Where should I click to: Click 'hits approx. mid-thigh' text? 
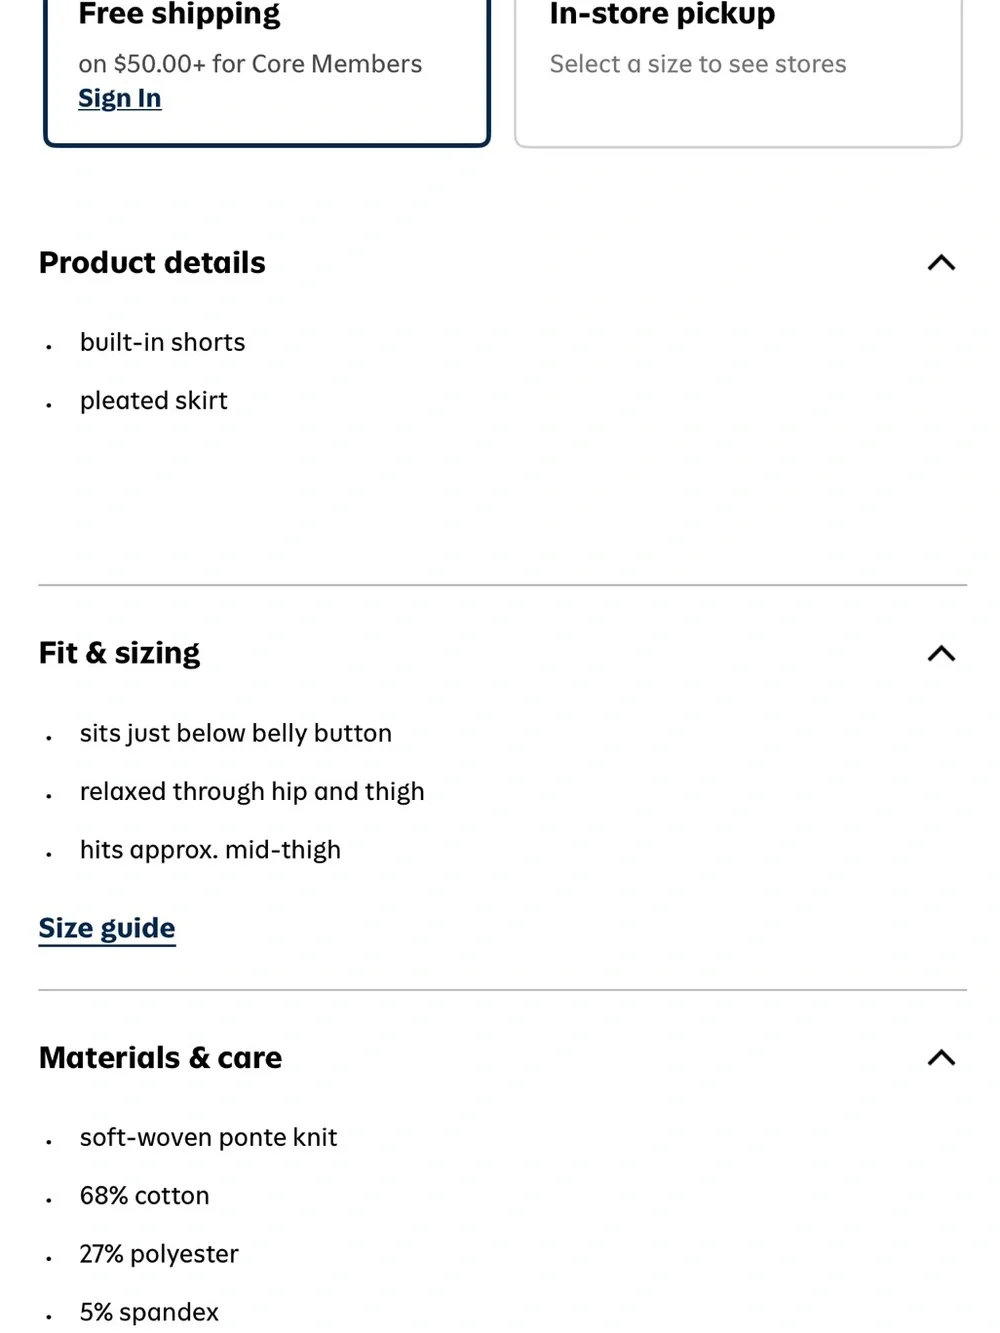point(210,850)
